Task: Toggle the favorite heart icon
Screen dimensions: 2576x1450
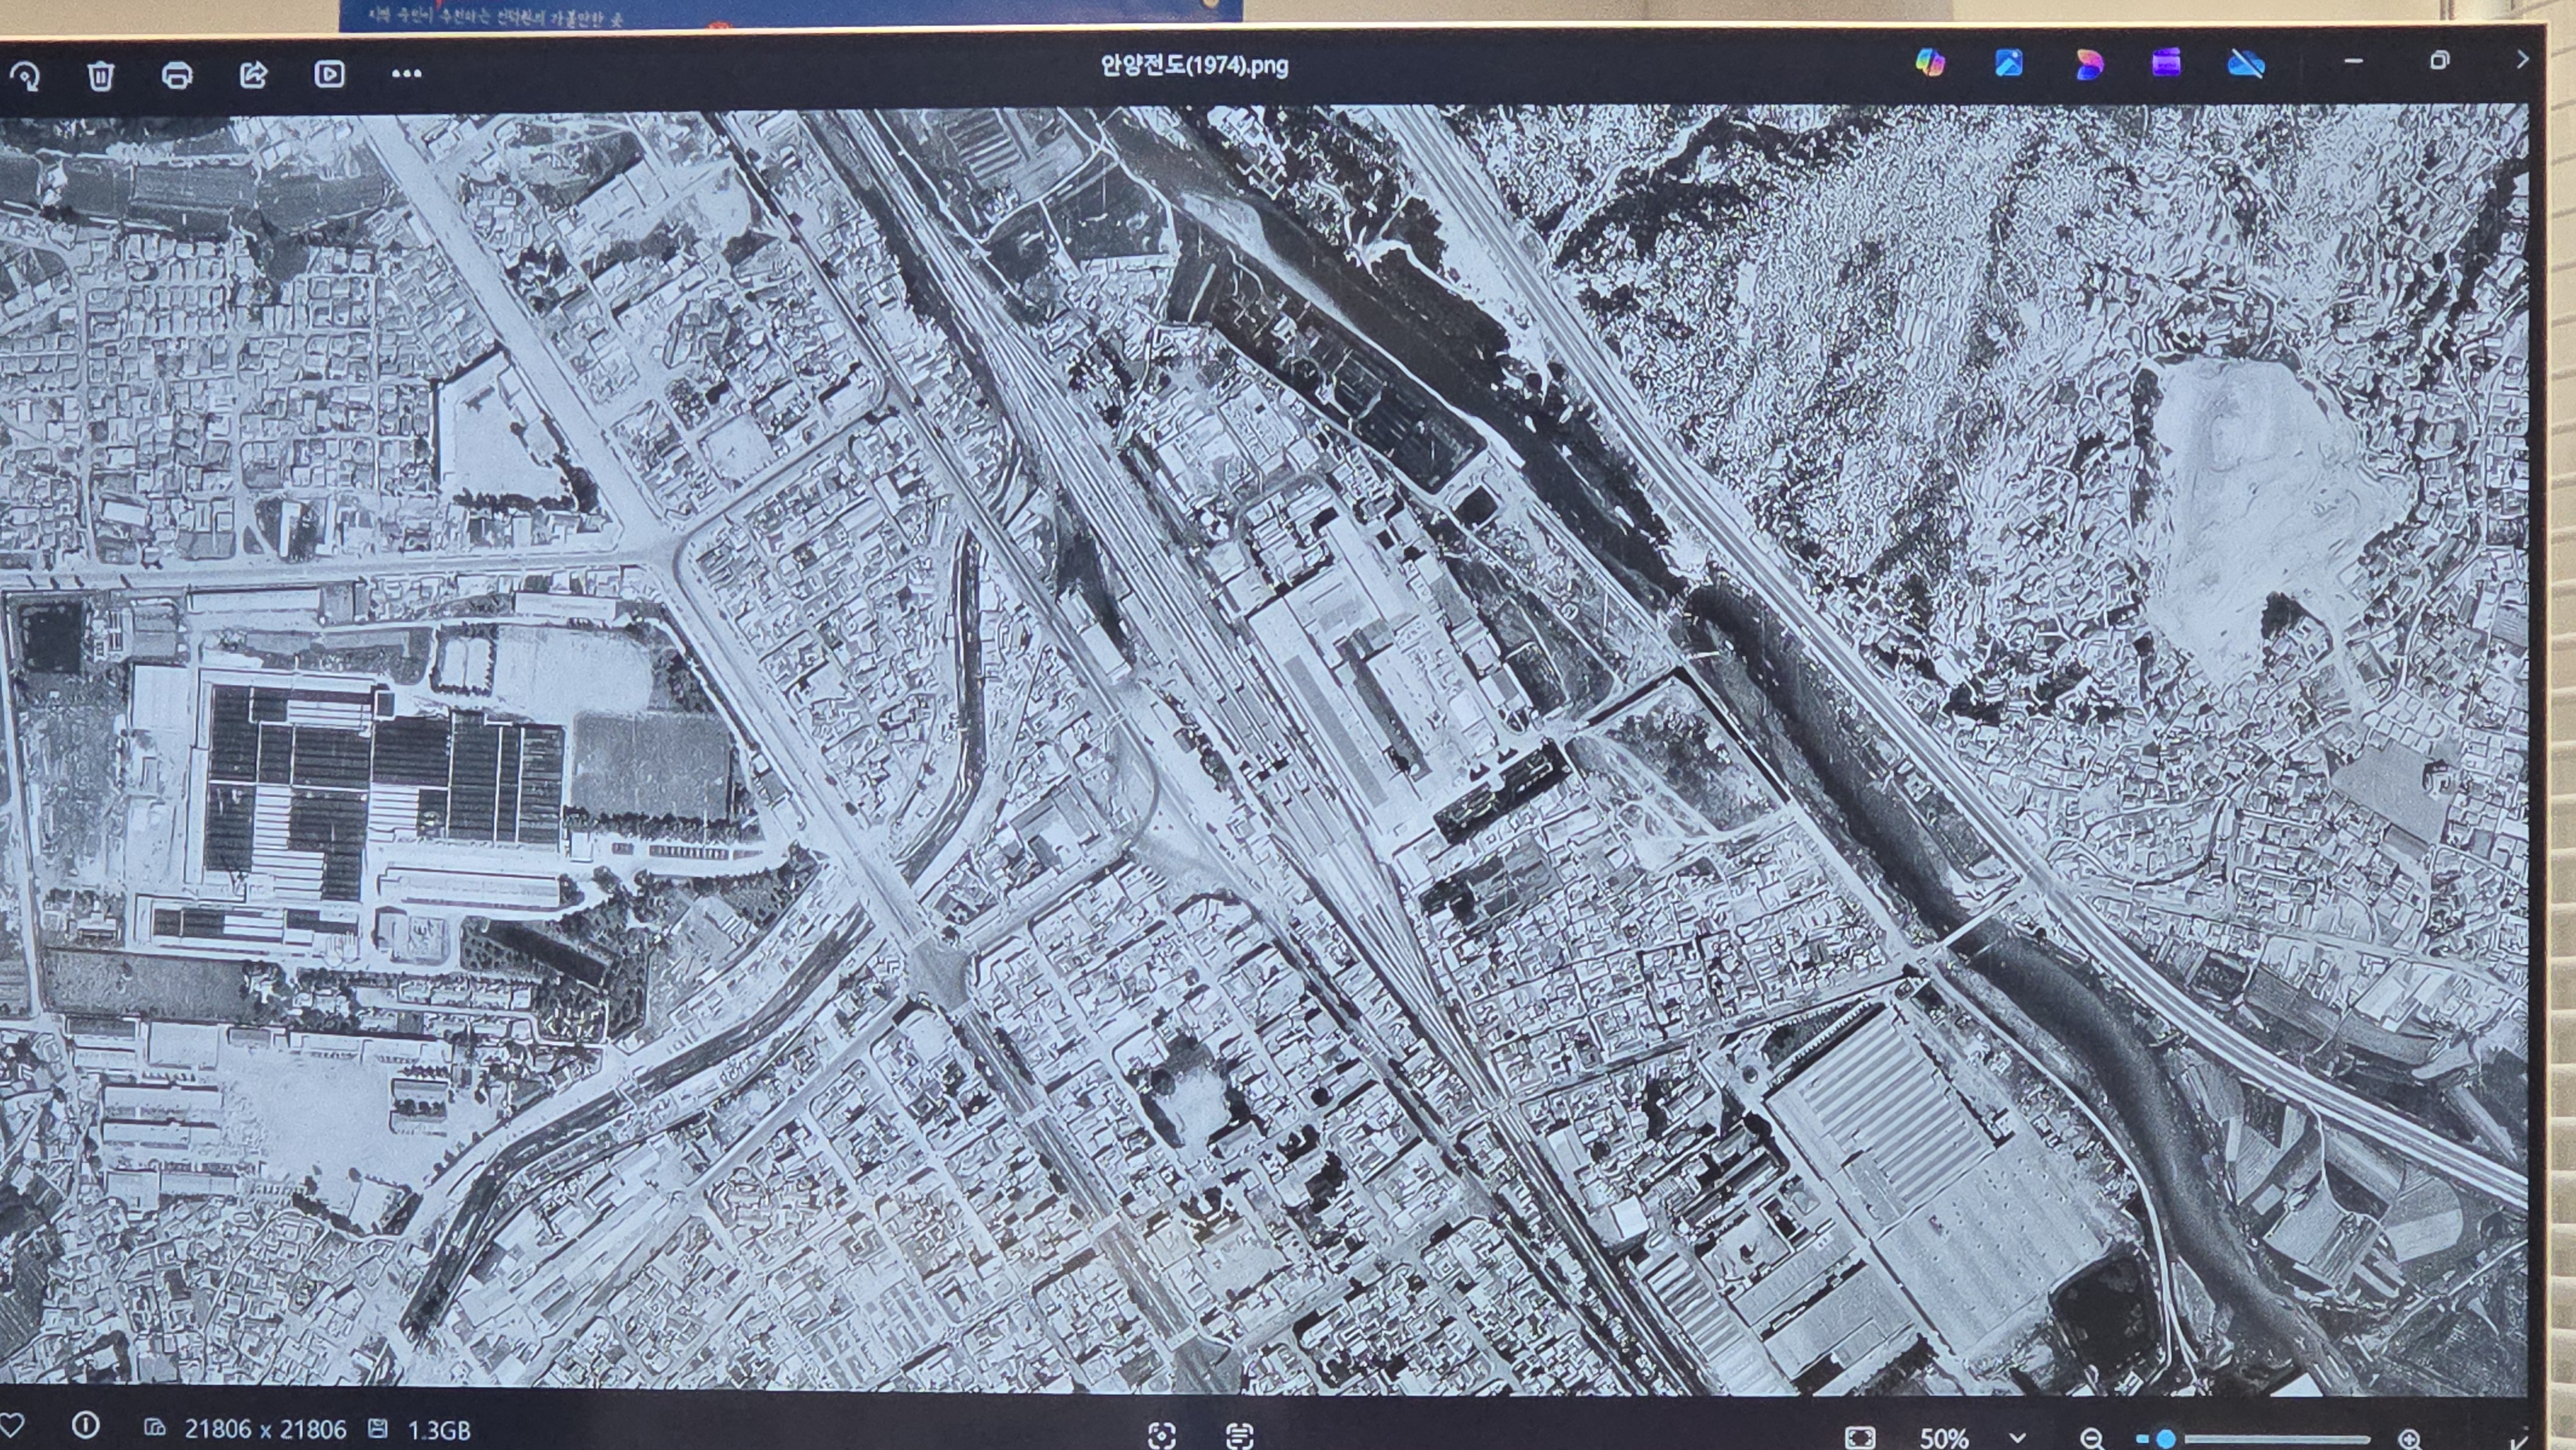Action: 12,1426
